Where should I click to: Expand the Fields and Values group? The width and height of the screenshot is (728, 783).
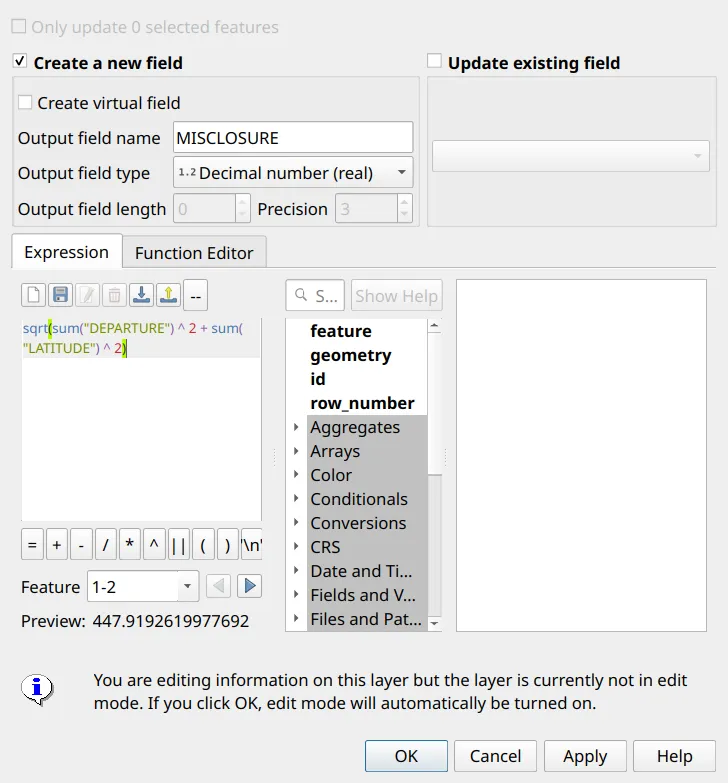point(296,594)
